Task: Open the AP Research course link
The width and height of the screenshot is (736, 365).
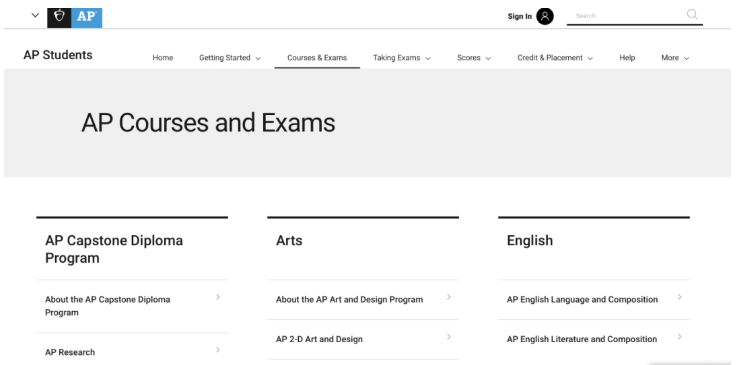Action: [x=70, y=352]
